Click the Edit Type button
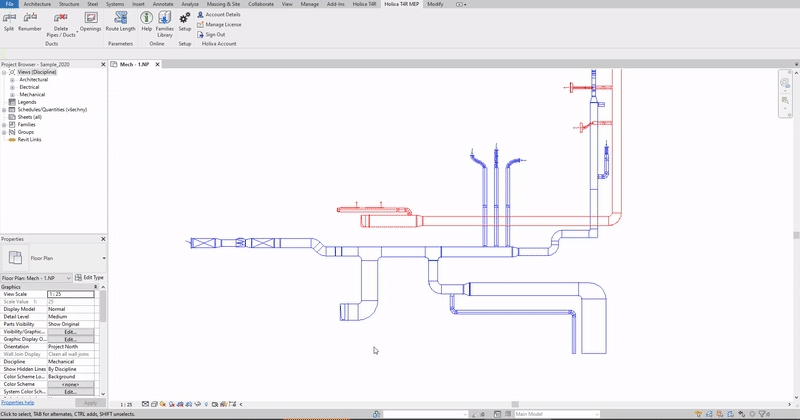 (x=90, y=277)
